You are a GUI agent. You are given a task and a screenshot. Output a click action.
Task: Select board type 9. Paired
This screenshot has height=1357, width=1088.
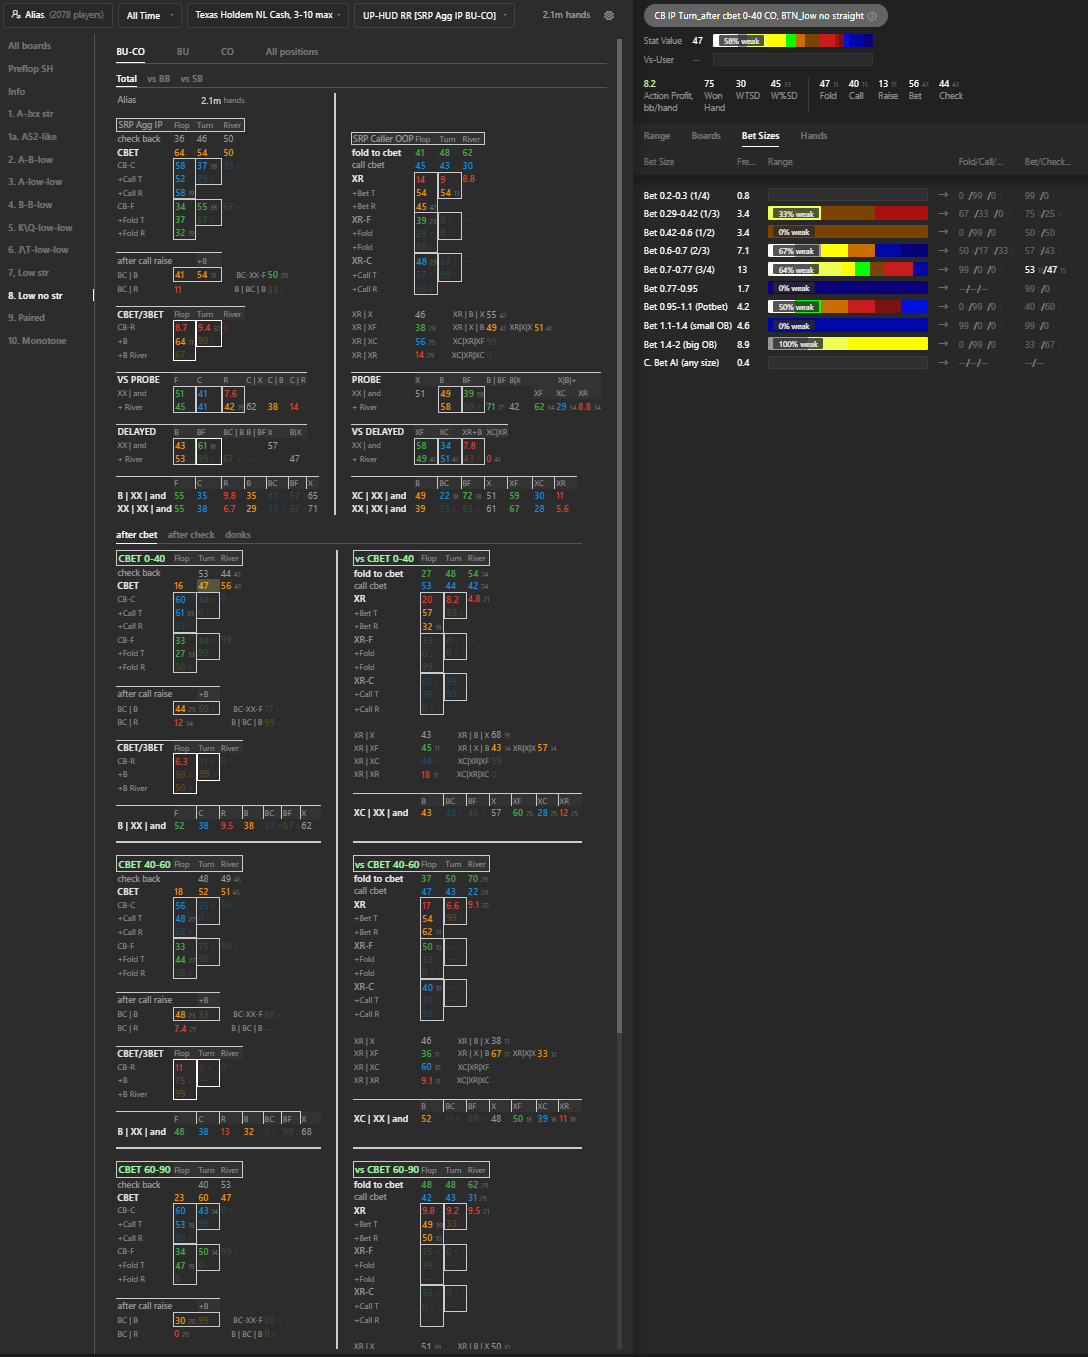tap(26, 318)
